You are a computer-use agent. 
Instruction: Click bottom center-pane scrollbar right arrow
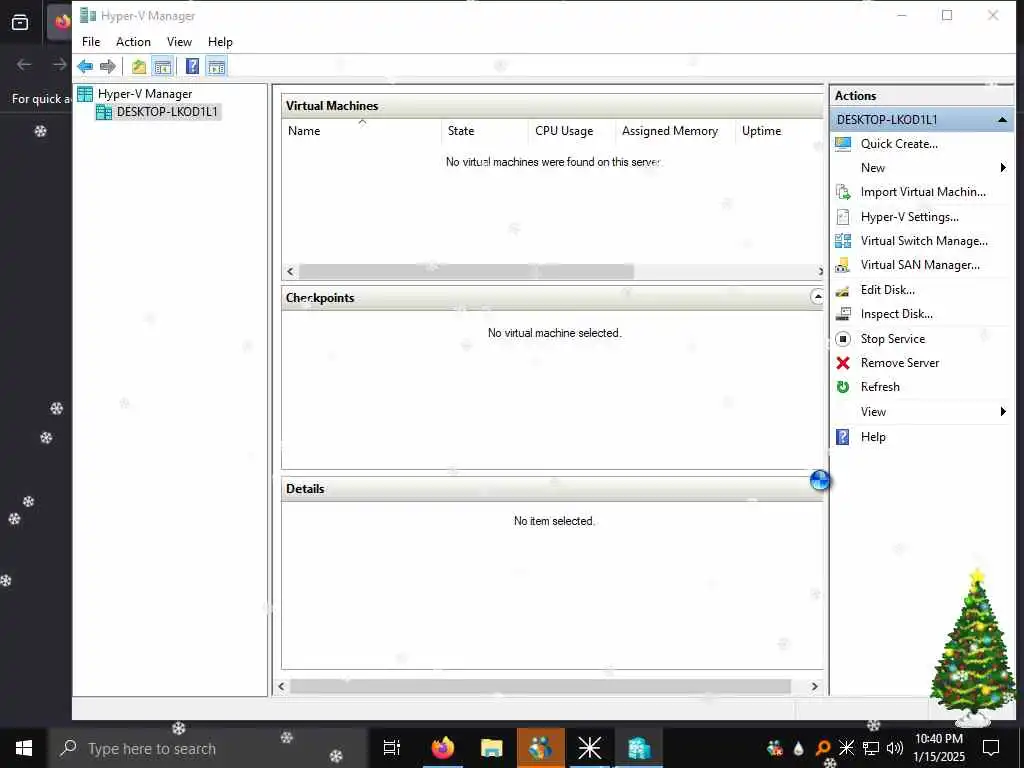tap(814, 686)
